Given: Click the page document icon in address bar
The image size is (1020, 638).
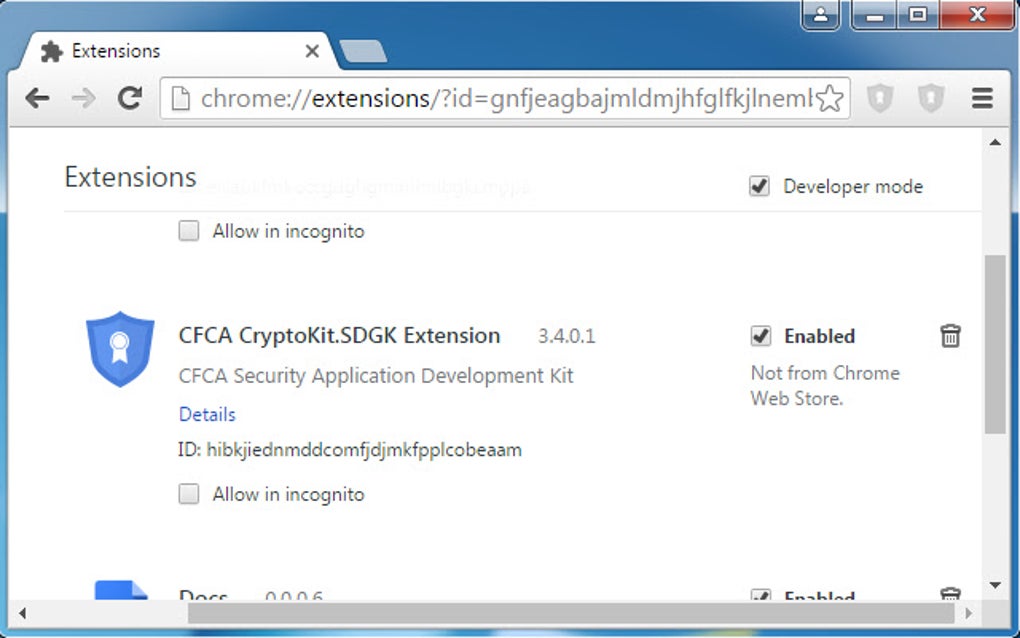Looking at the screenshot, I should click(x=179, y=98).
